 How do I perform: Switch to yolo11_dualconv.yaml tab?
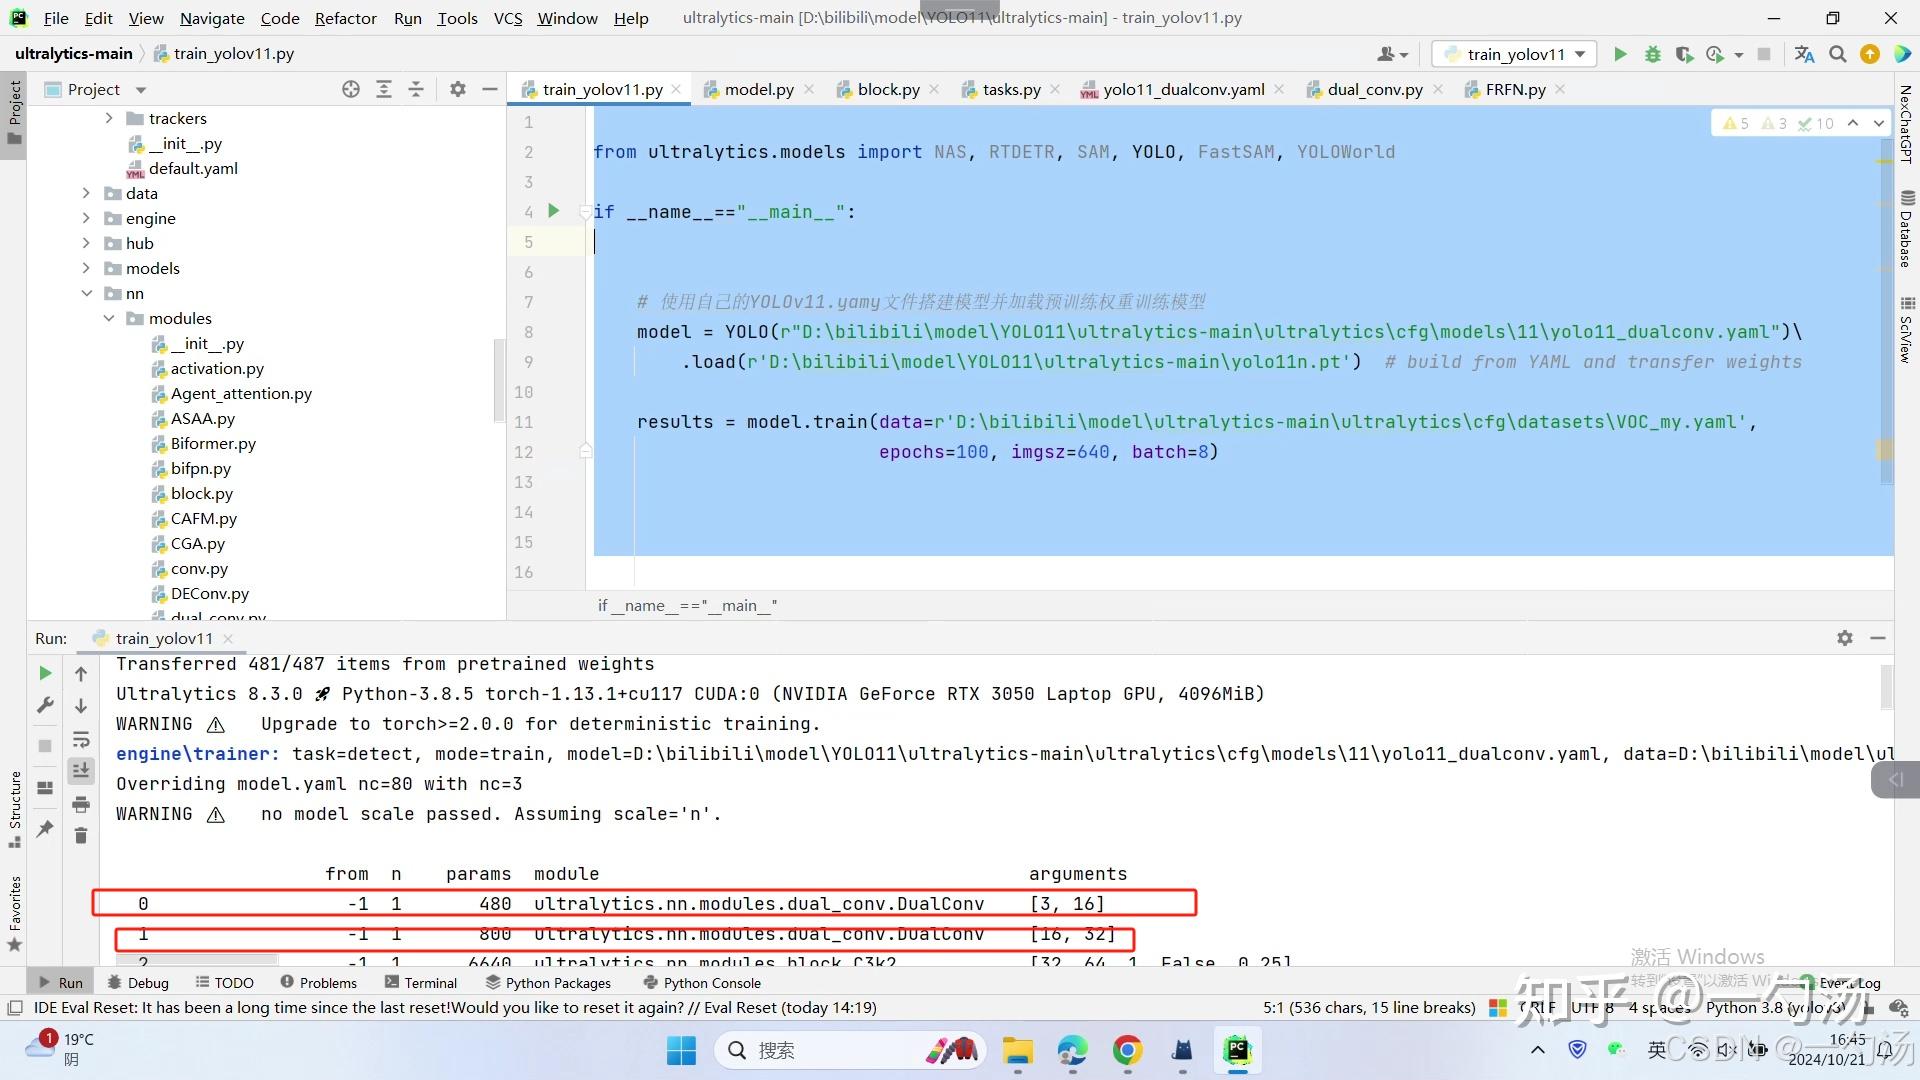click(1183, 89)
